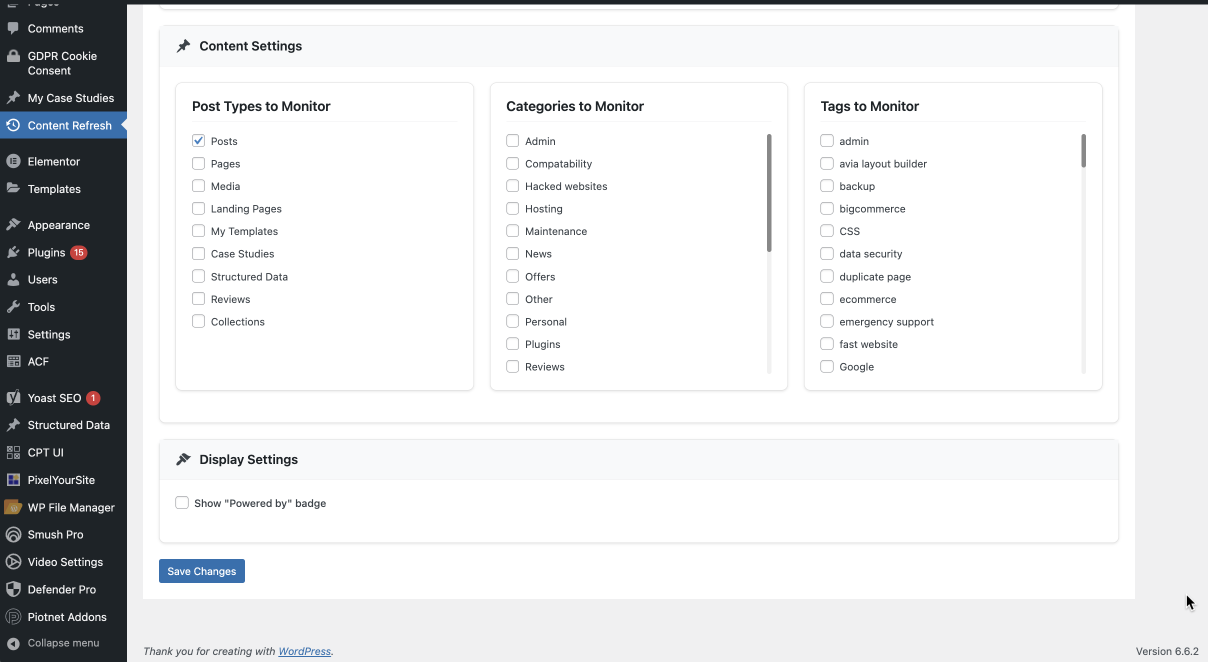
Task: Click the Tools wrench icon
Action: [x=13, y=307]
